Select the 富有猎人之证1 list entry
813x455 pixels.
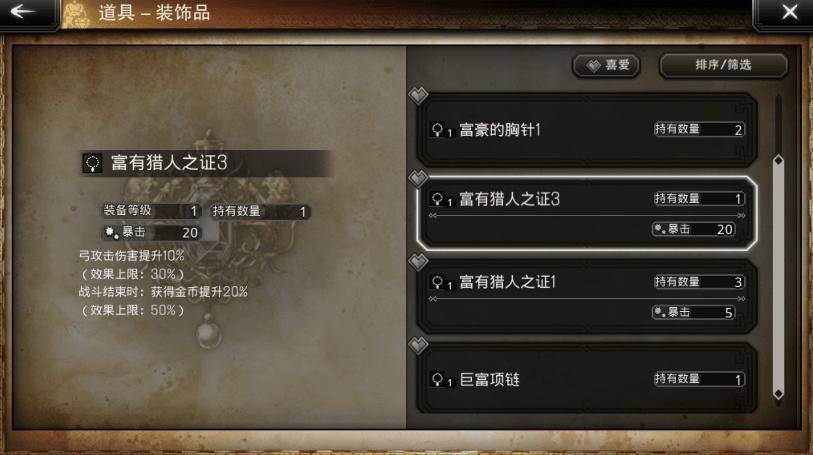coord(587,296)
